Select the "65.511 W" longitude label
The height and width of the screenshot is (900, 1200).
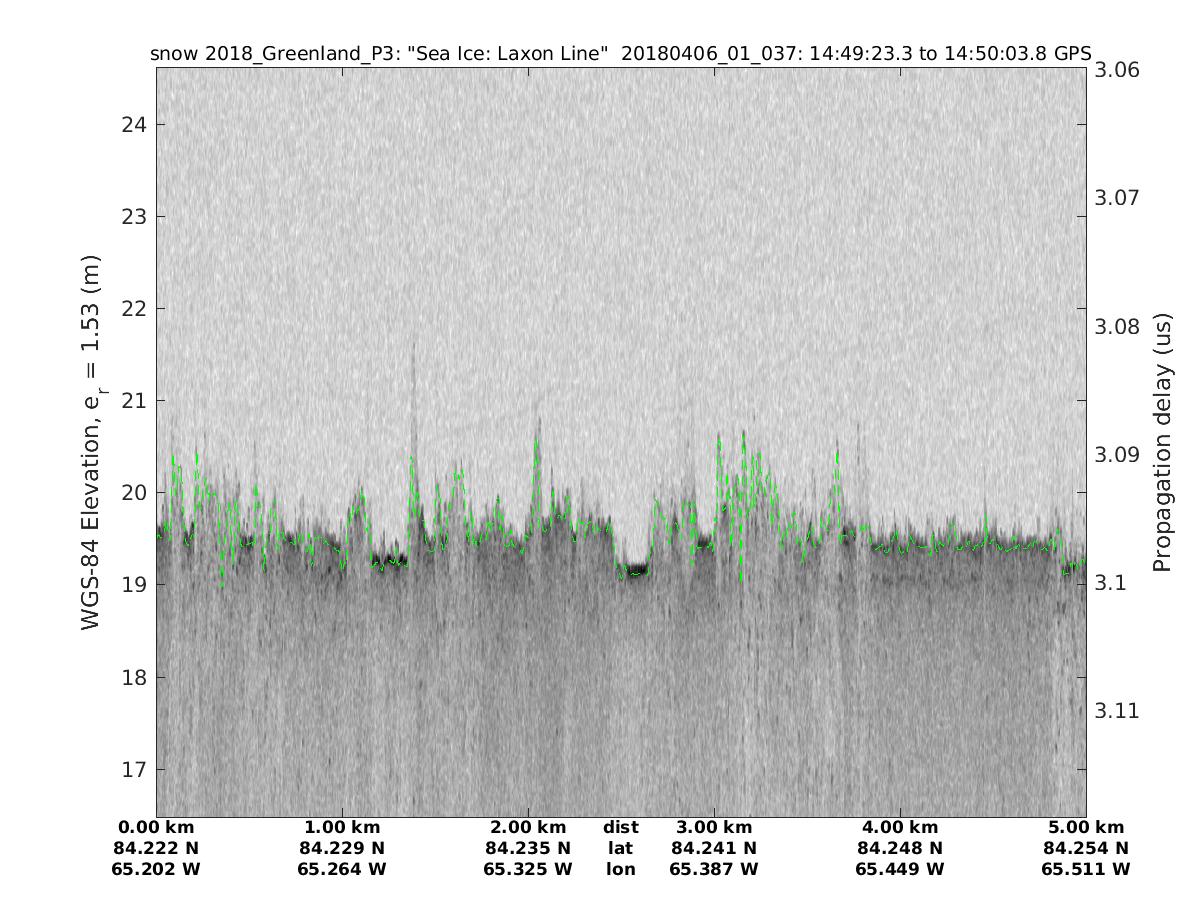tap(1085, 869)
